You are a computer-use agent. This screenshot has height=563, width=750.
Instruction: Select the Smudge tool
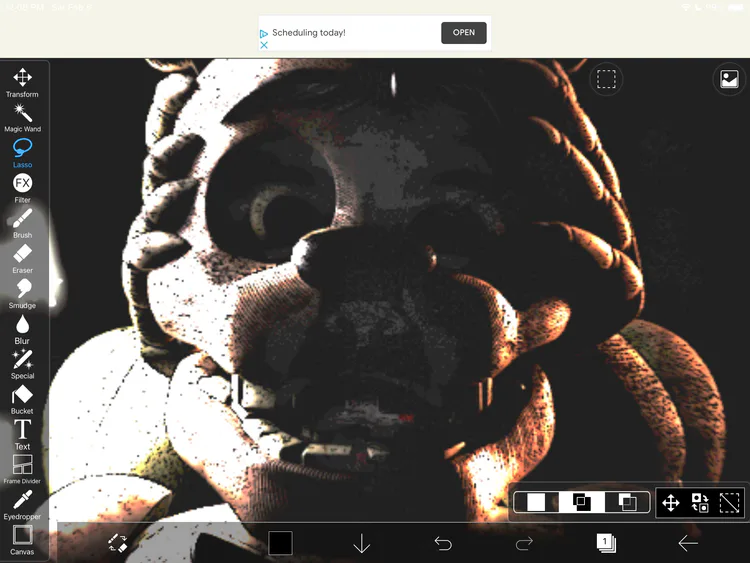[22, 294]
